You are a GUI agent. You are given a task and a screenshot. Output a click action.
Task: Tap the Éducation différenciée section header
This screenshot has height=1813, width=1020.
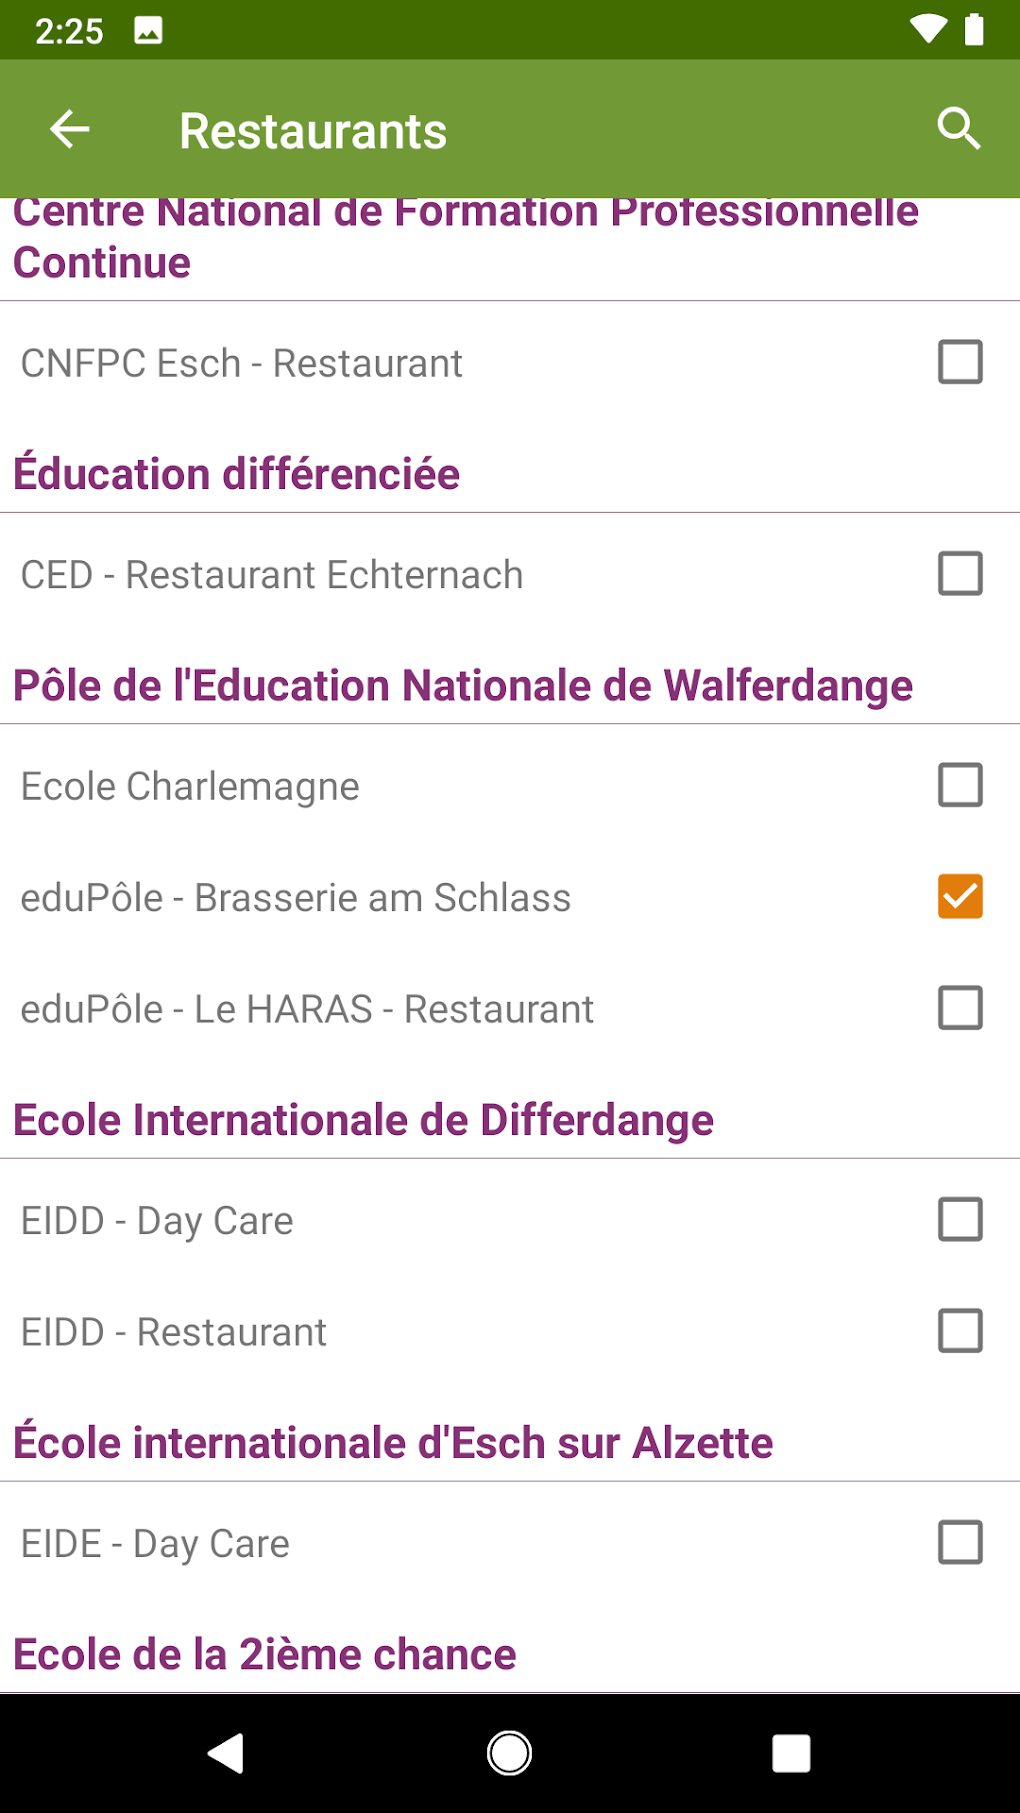click(236, 474)
